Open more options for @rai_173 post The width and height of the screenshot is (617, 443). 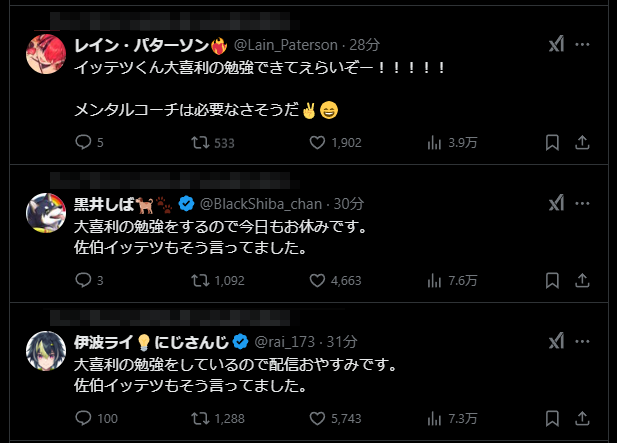pos(583,342)
